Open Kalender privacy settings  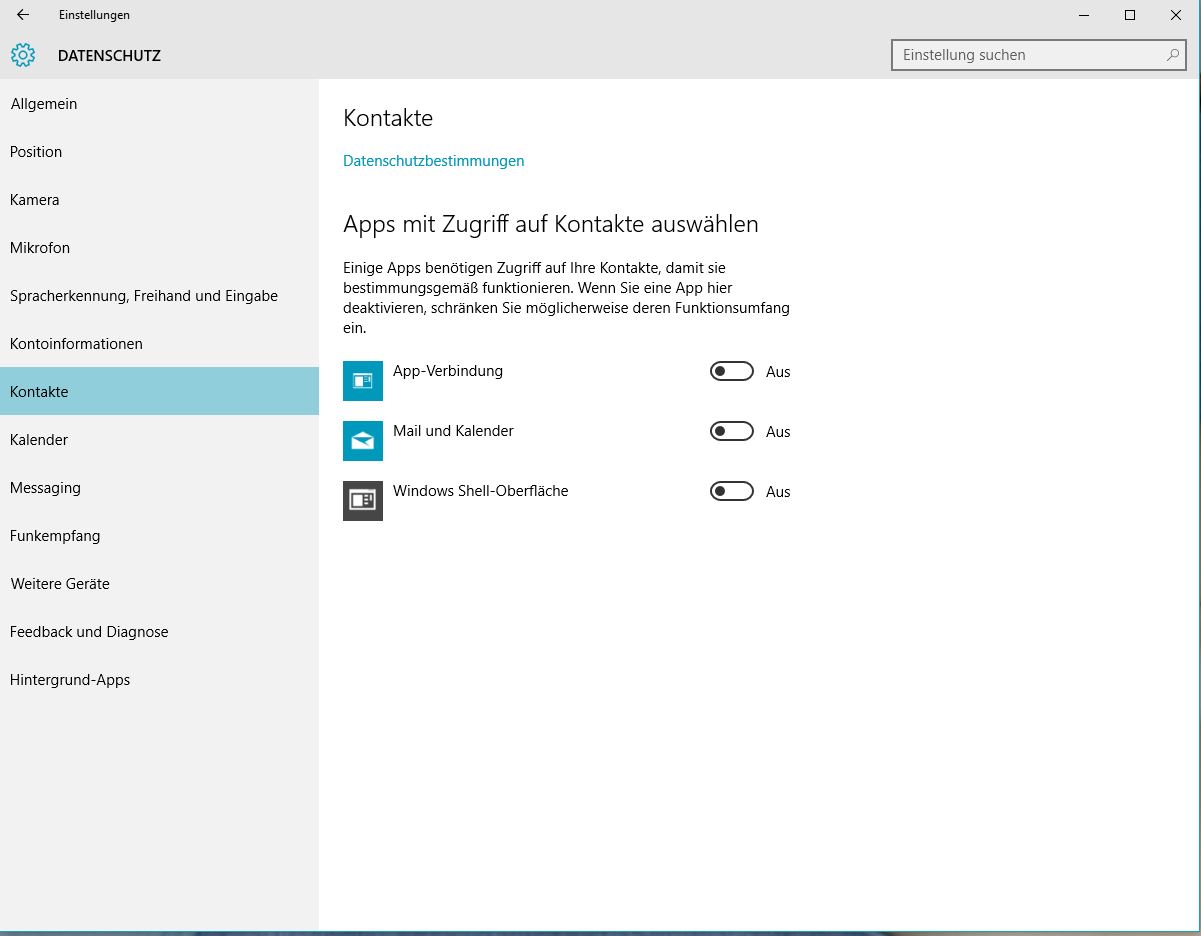click(159, 440)
